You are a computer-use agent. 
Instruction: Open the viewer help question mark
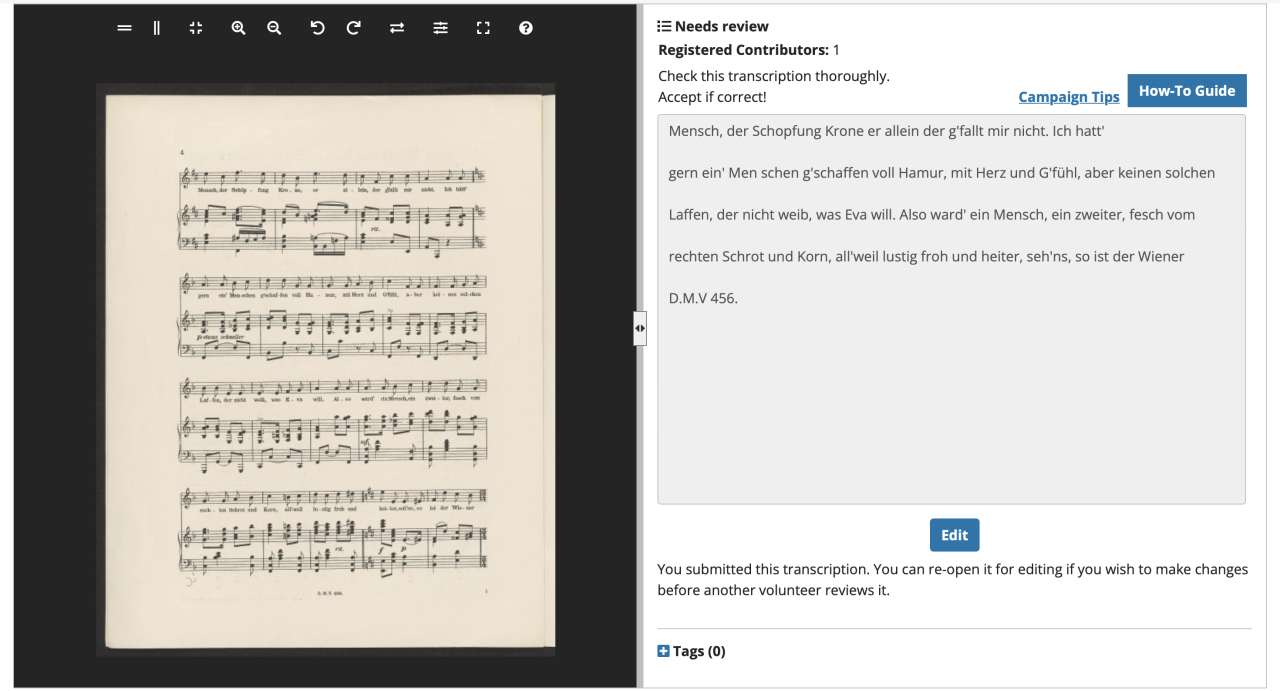pyautogui.click(x=526, y=28)
